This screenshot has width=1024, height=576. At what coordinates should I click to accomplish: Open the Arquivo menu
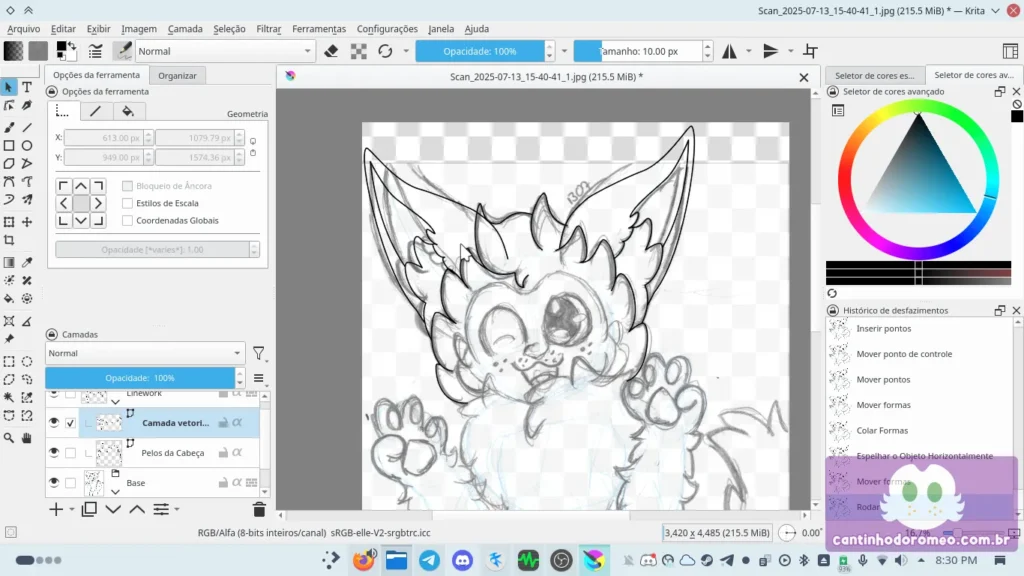point(24,29)
